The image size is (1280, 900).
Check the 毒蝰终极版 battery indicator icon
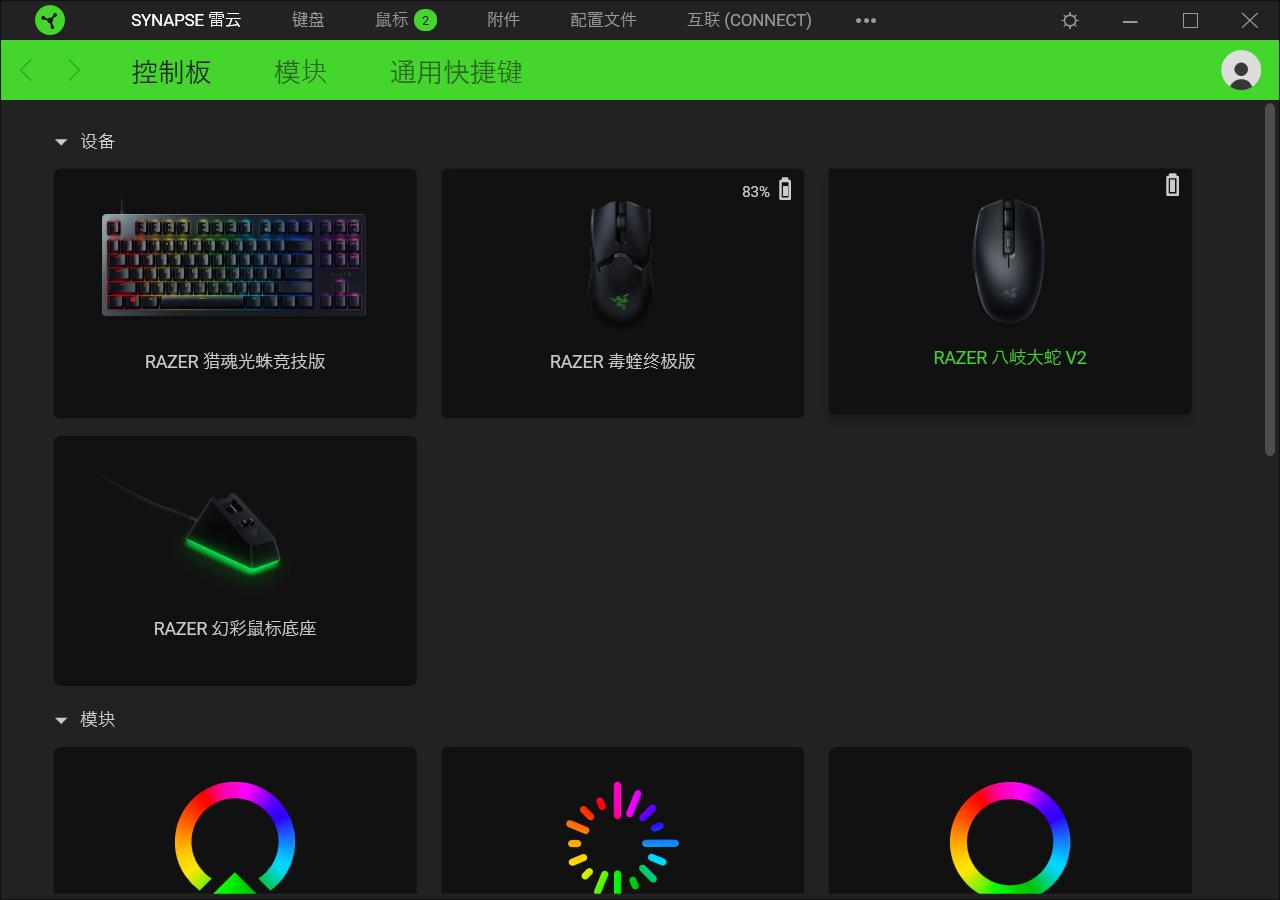pos(784,189)
